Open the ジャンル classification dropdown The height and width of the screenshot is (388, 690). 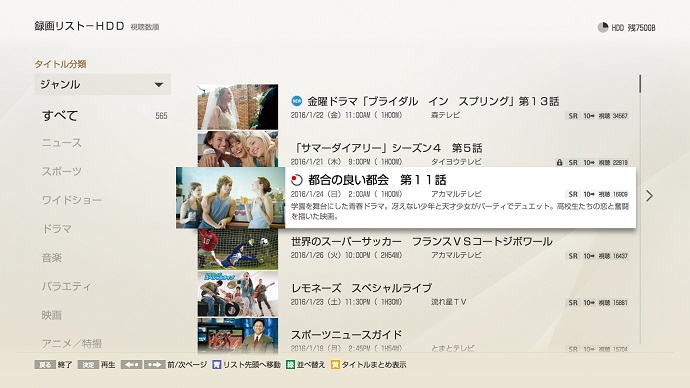point(103,84)
